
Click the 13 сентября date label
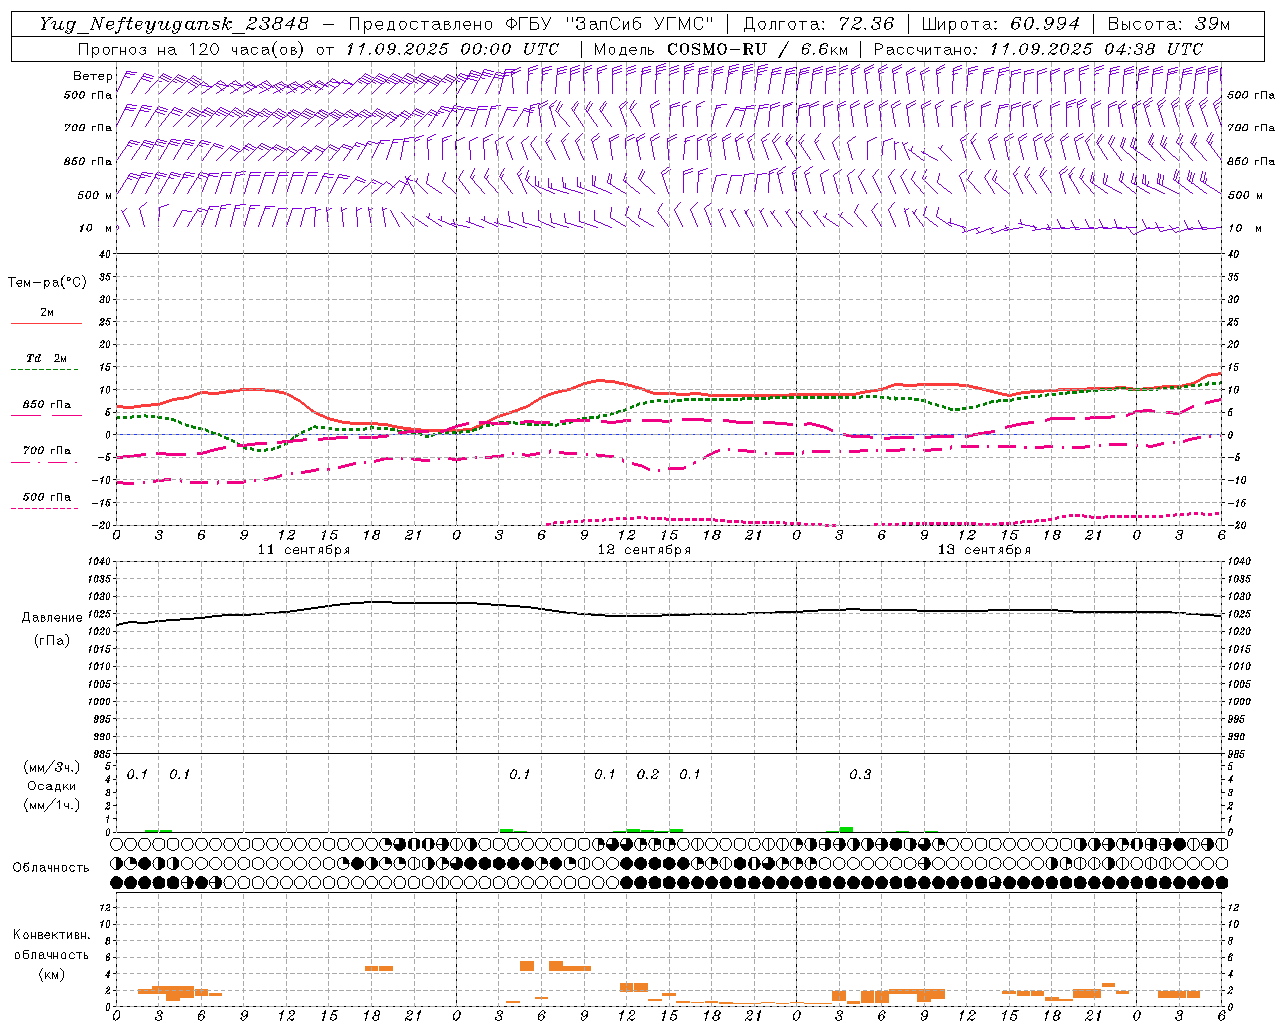point(984,550)
